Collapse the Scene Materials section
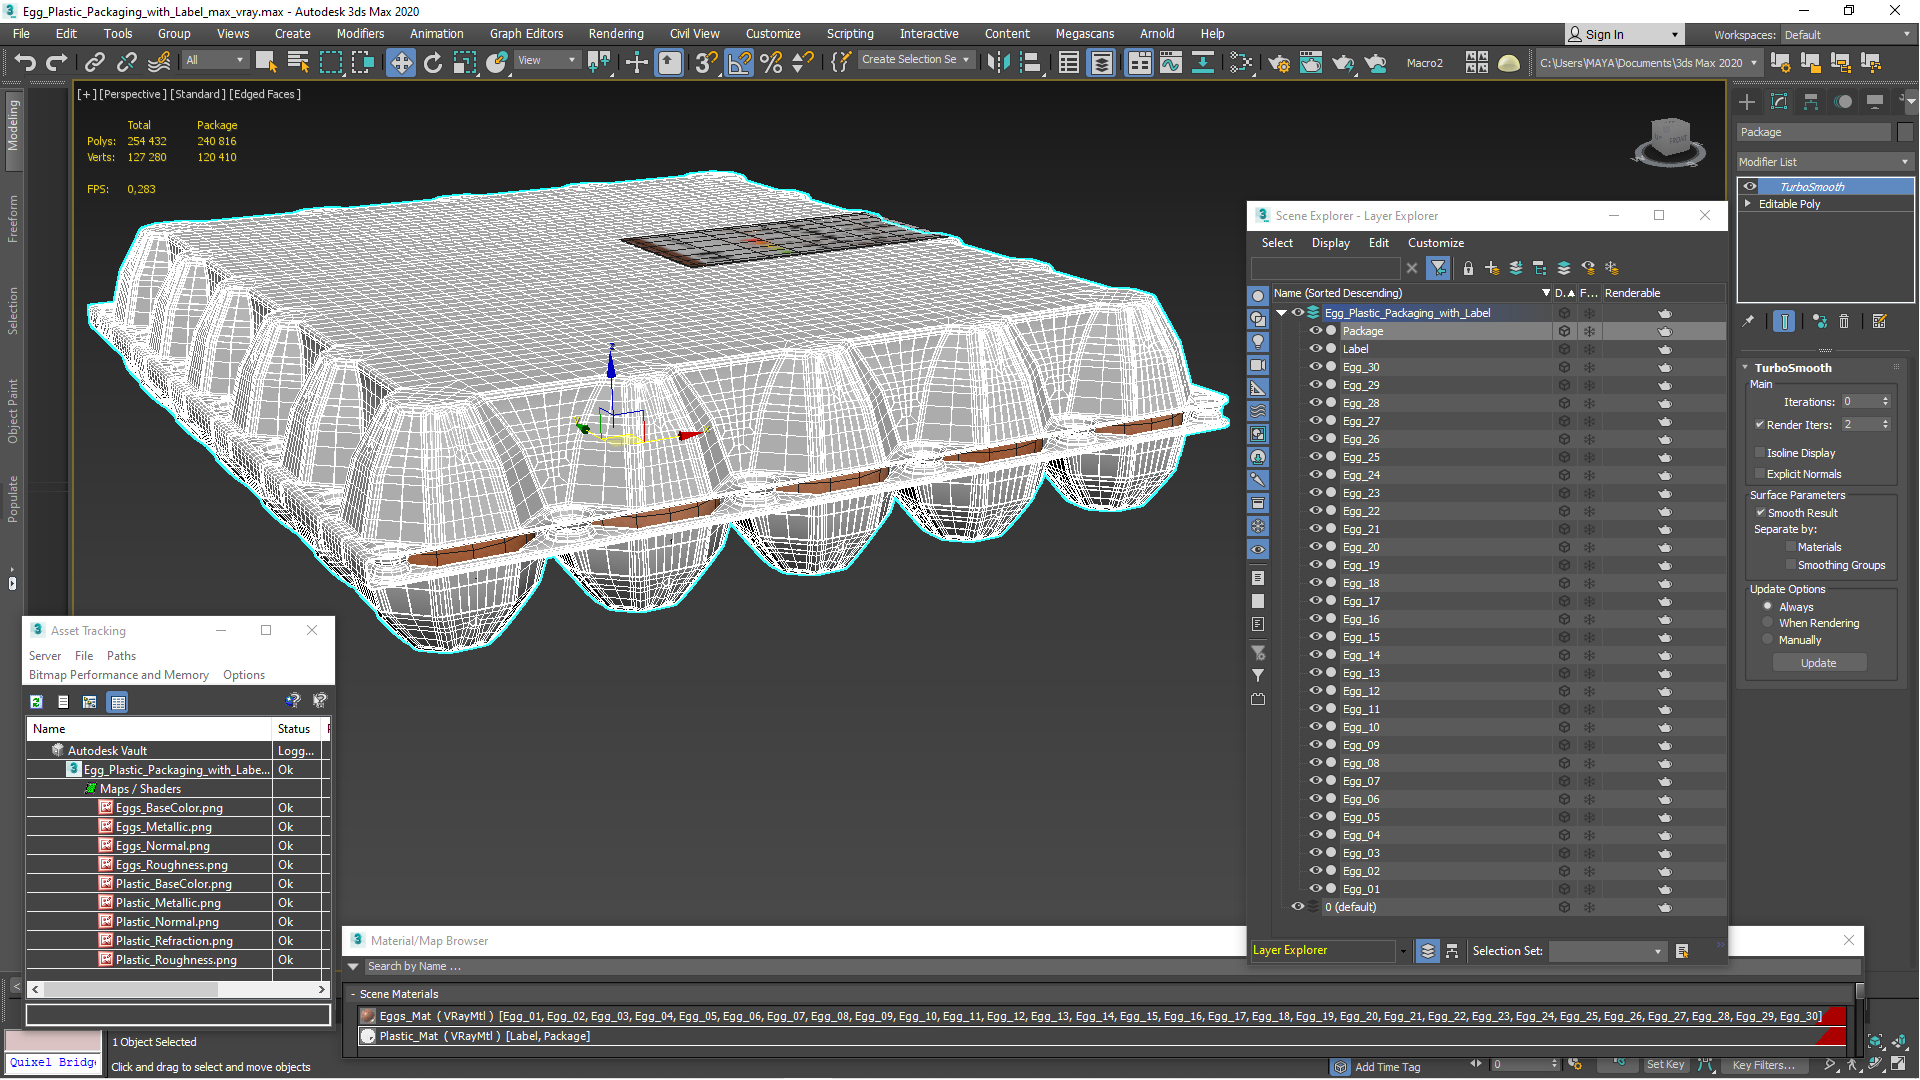The image size is (1920, 1080). 353,995
